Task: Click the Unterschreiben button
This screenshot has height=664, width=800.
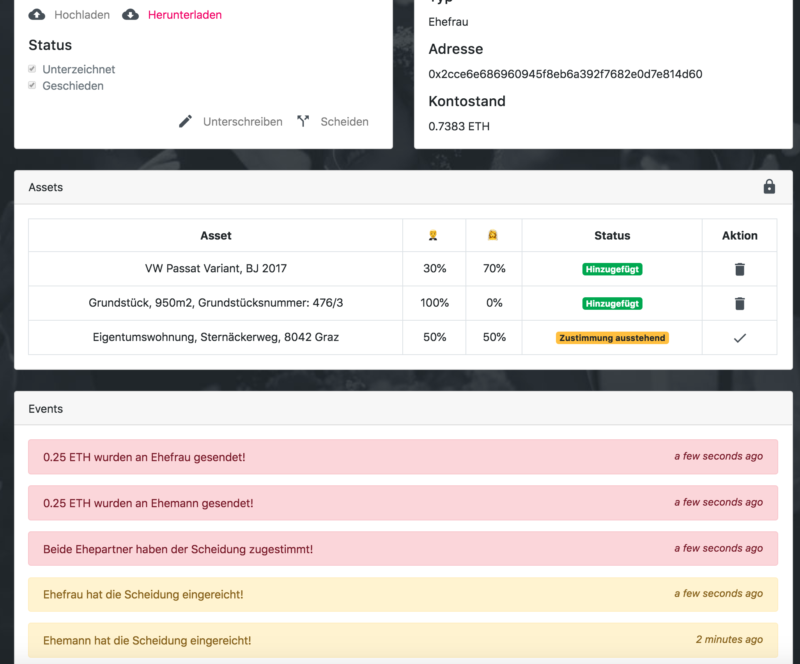Action: 243,121
